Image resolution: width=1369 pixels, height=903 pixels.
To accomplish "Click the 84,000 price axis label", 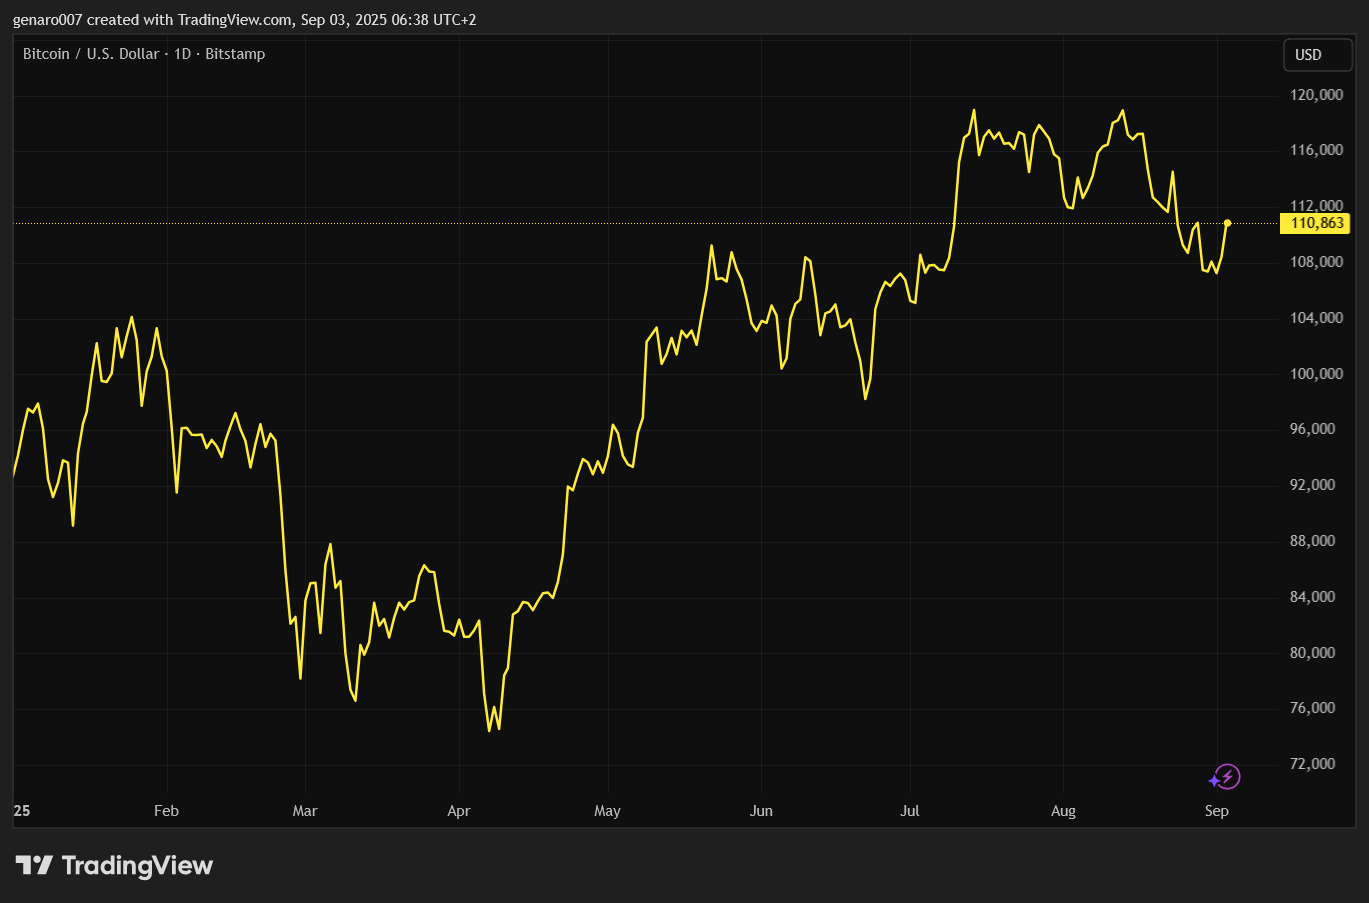I will 1313,597.
